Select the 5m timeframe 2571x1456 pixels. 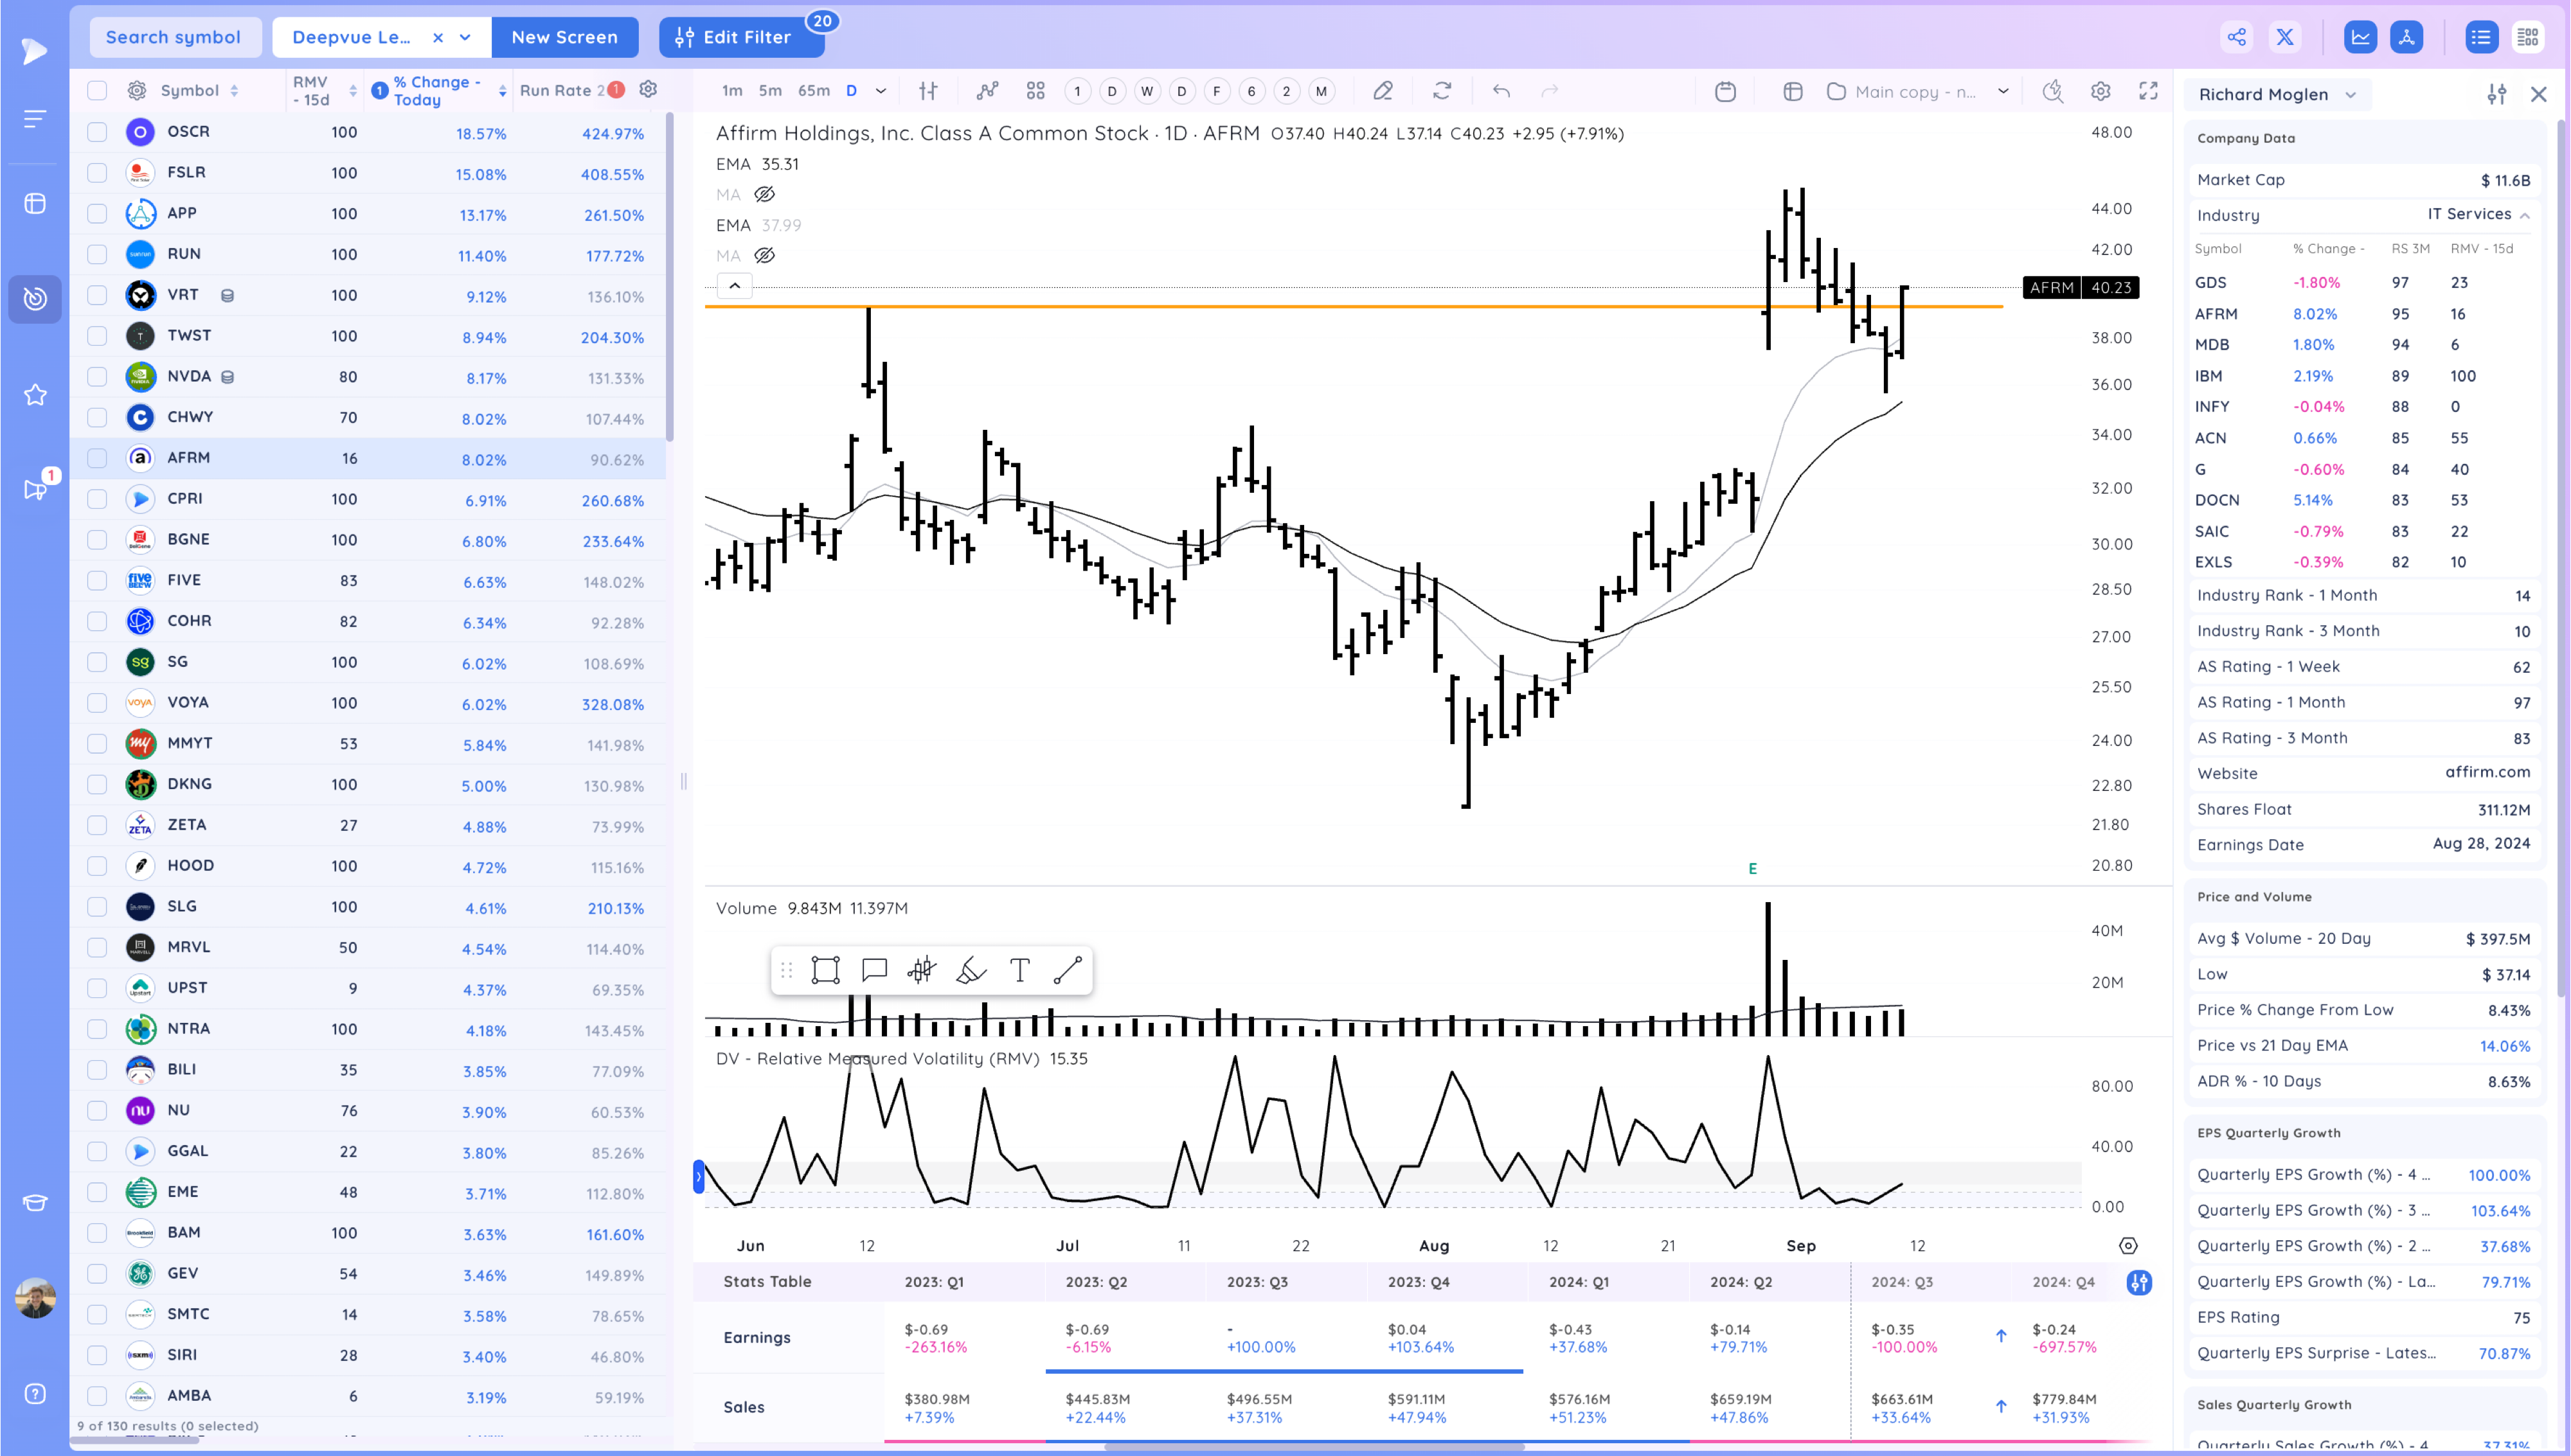tap(769, 91)
